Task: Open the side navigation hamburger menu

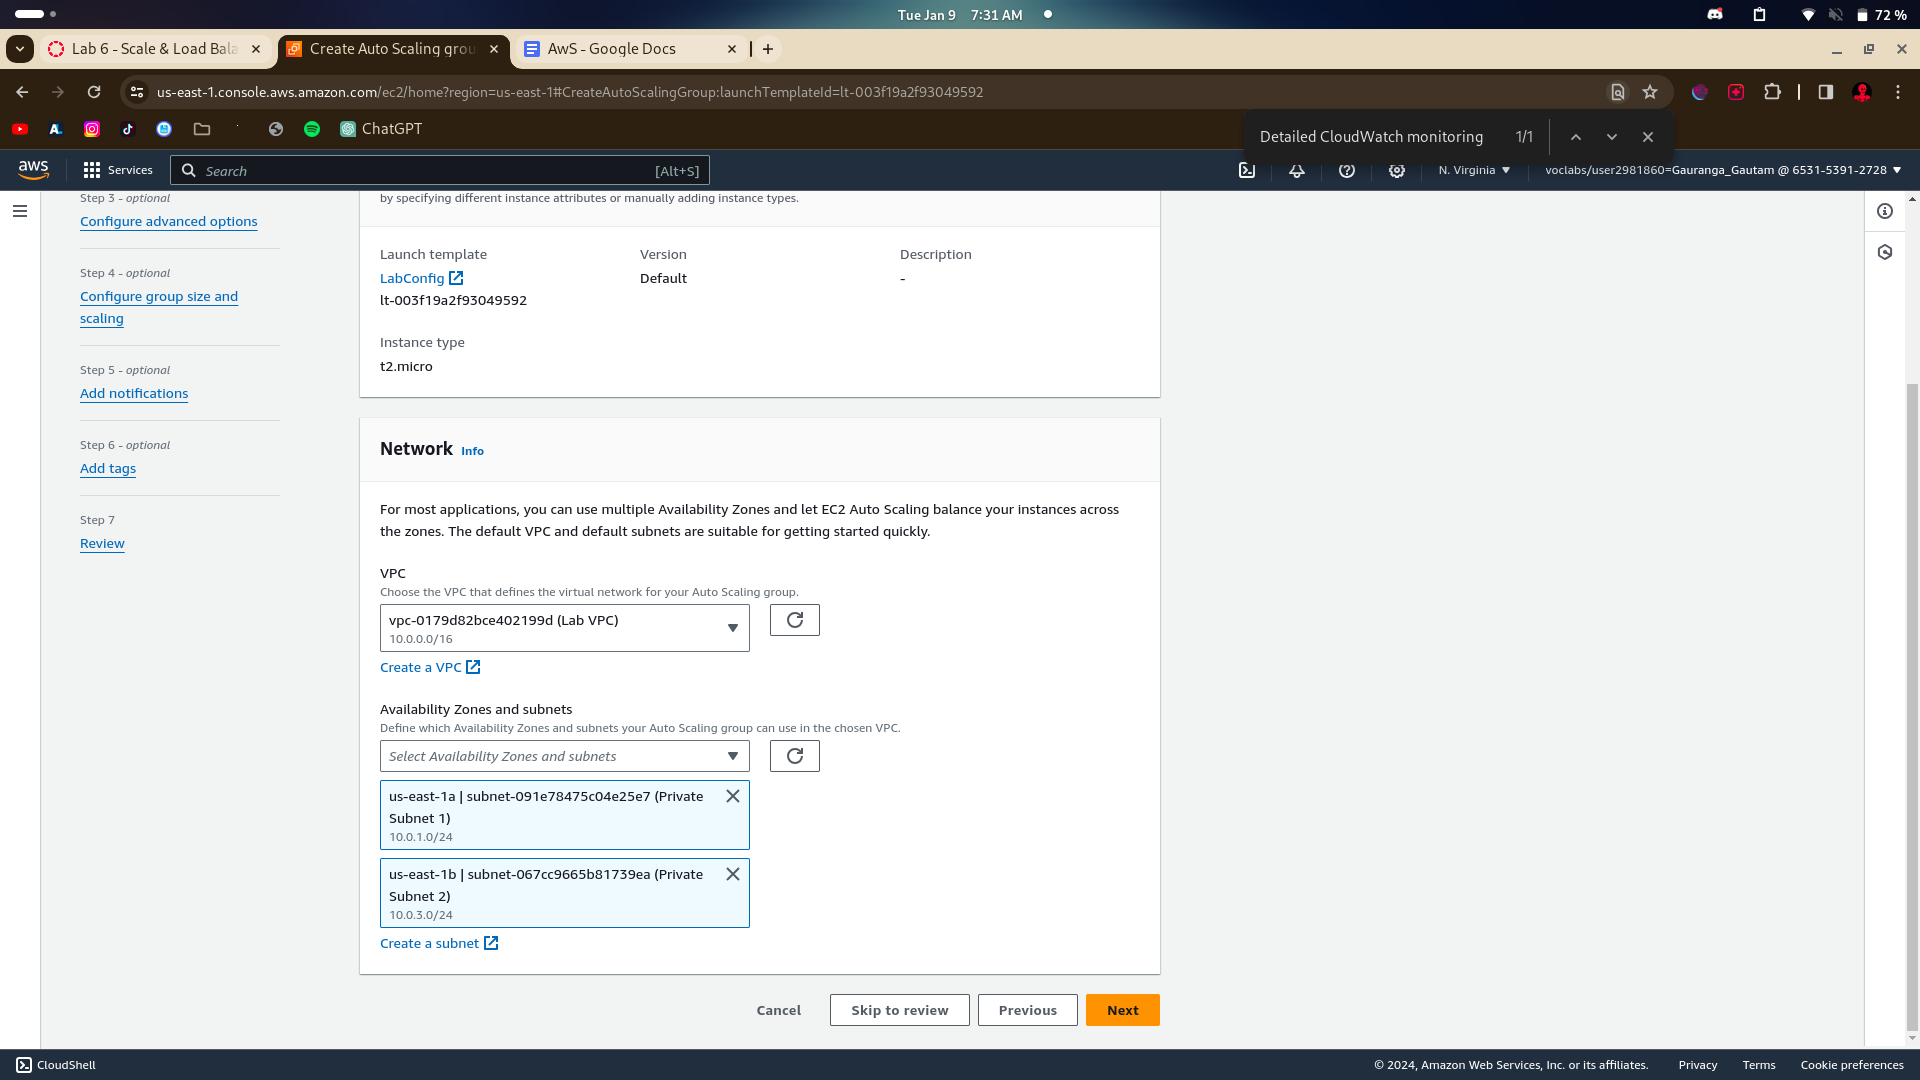Action: [20, 211]
